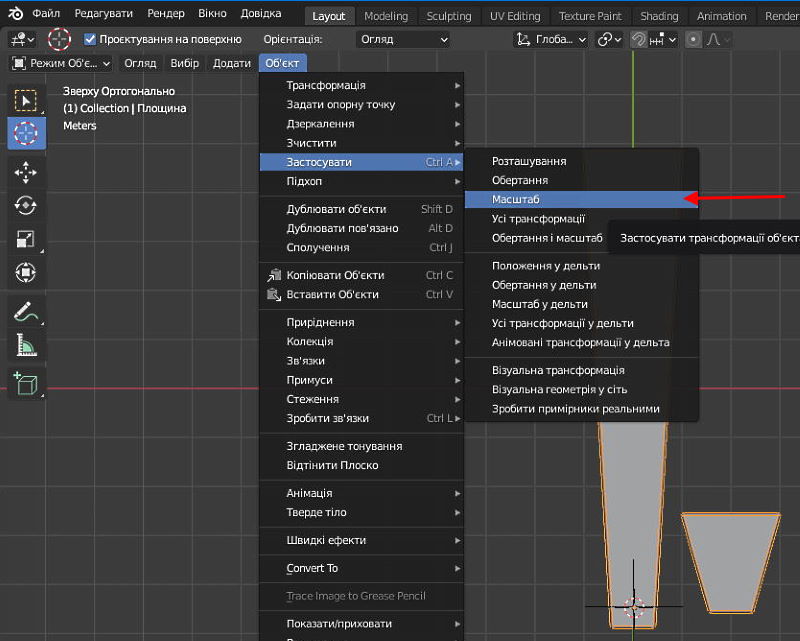Switch to the Layout workspace tab

329,16
